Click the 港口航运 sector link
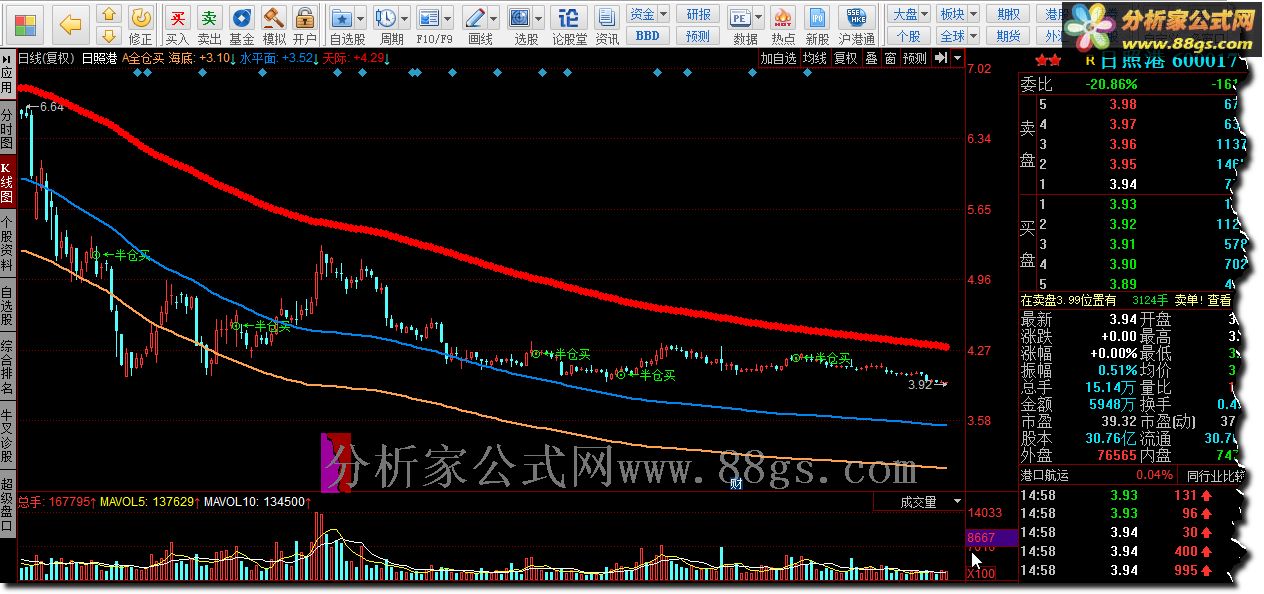This screenshot has width=1264, height=594. pos(1044,475)
